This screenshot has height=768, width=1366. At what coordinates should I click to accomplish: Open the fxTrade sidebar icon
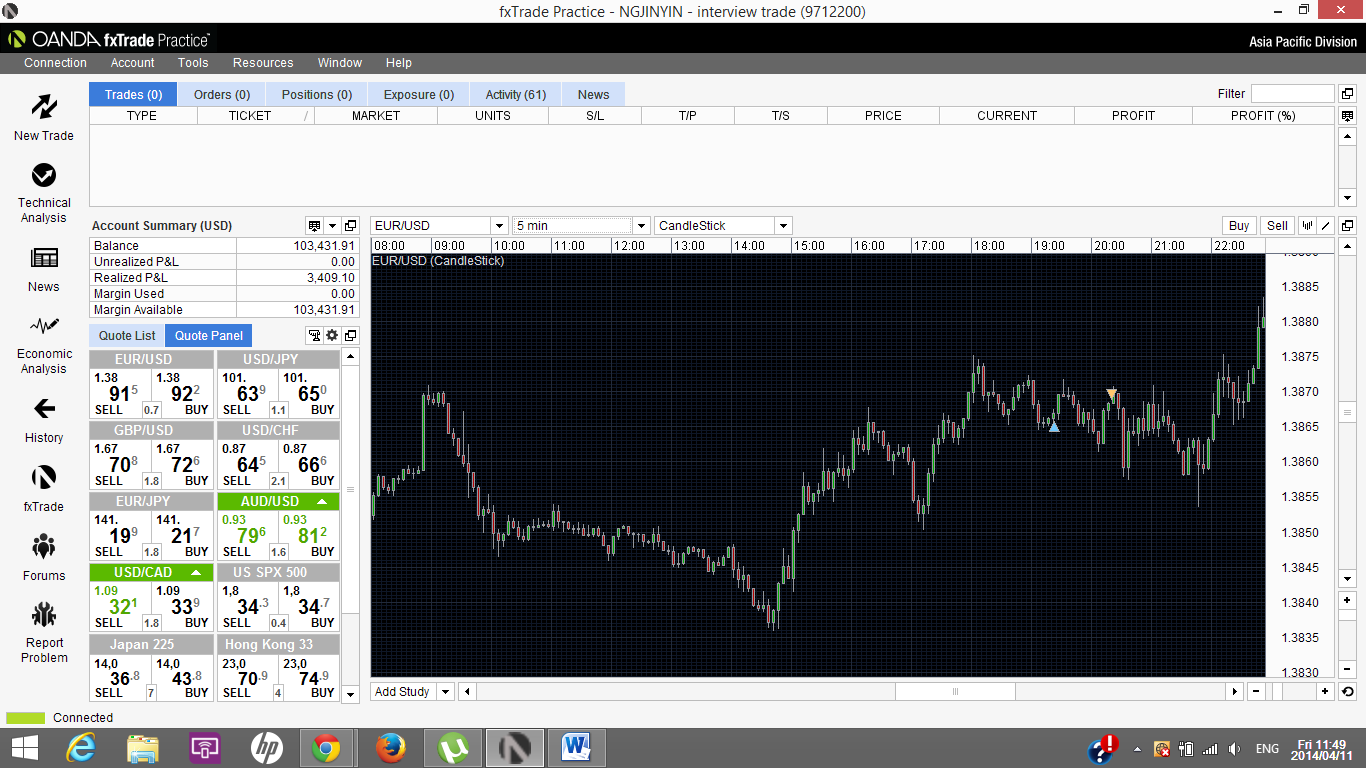(44, 477)
